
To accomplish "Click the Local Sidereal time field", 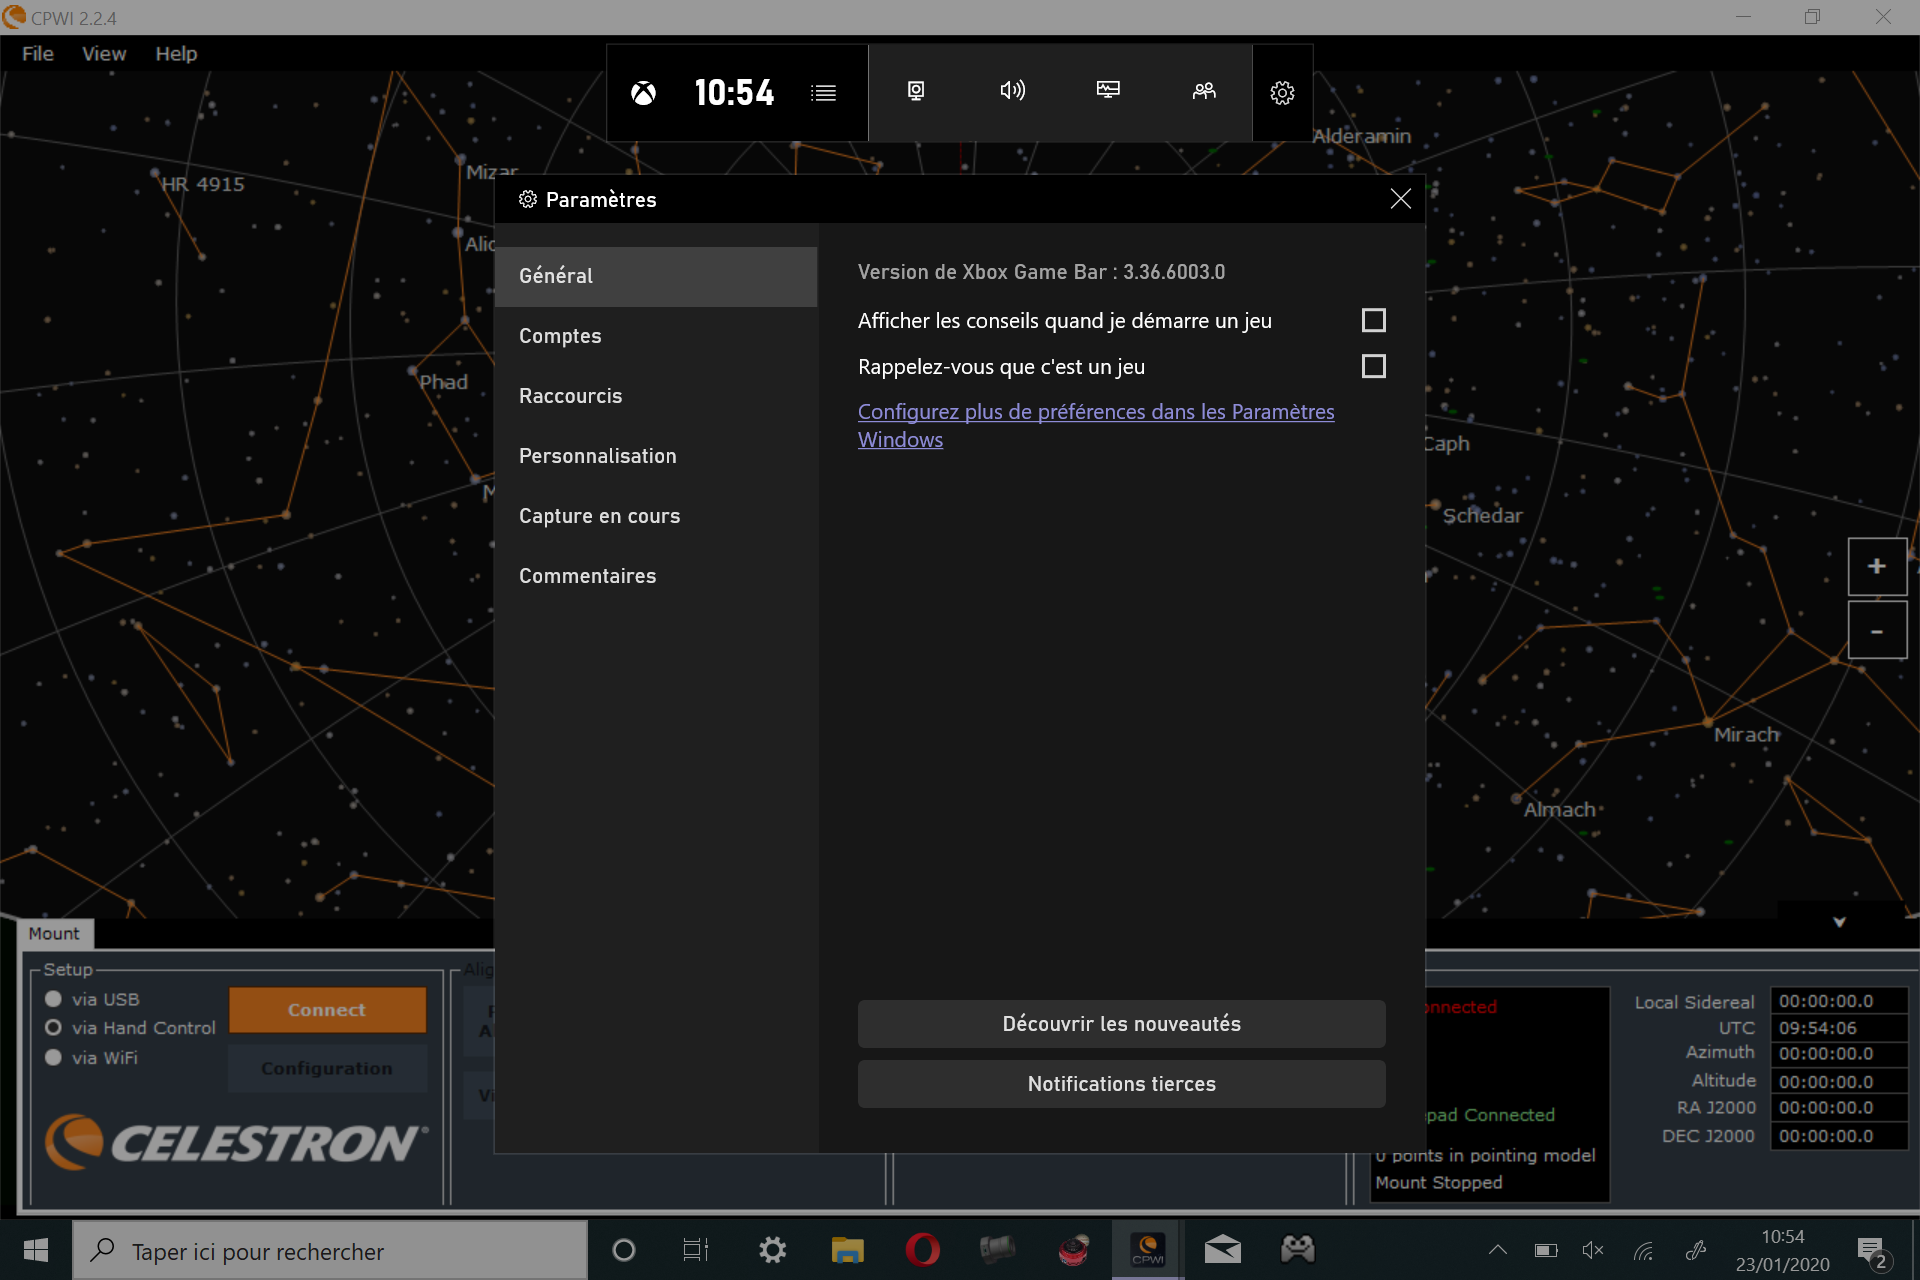I will pos(1839,1001).
